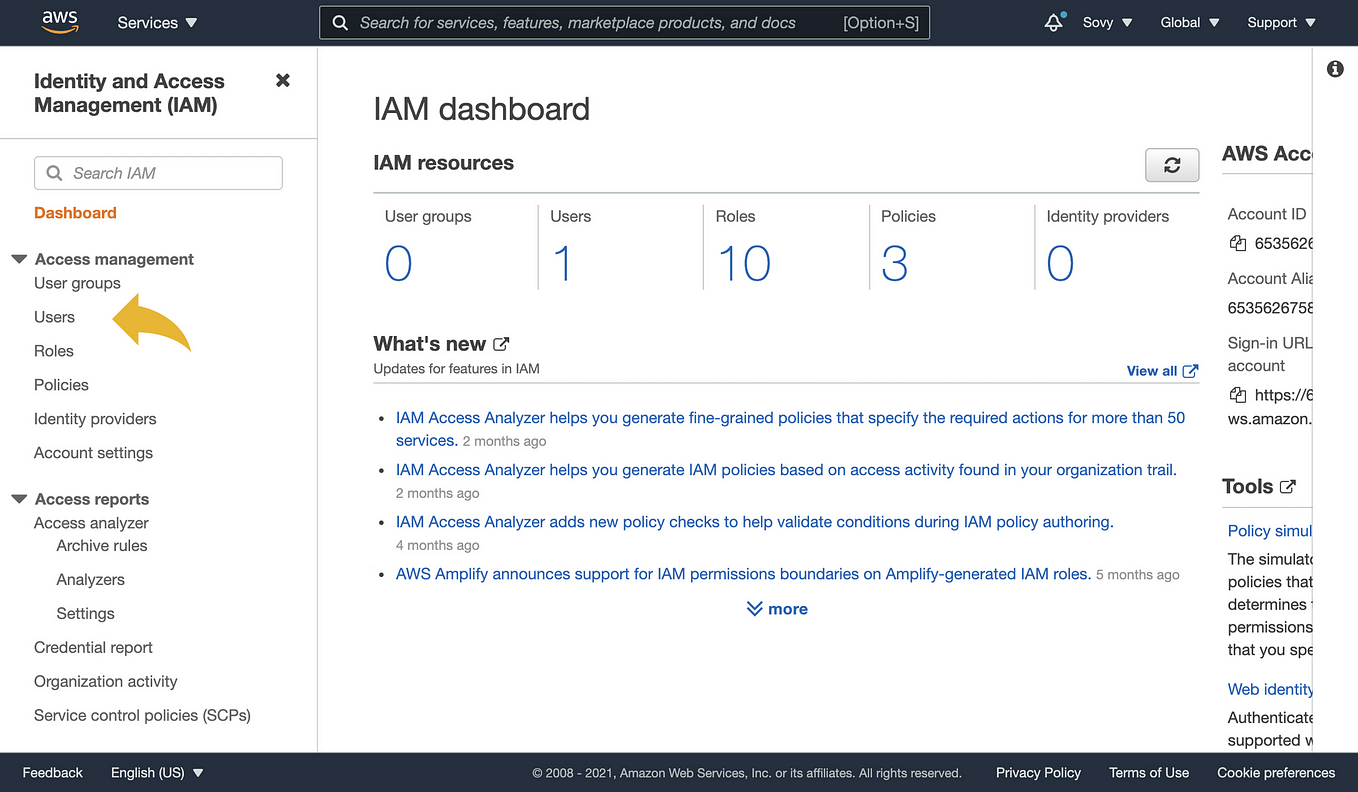Open Access analyzer in the sidebar
The height and width of the screenshot is (792, 1358).
point(91,523)
